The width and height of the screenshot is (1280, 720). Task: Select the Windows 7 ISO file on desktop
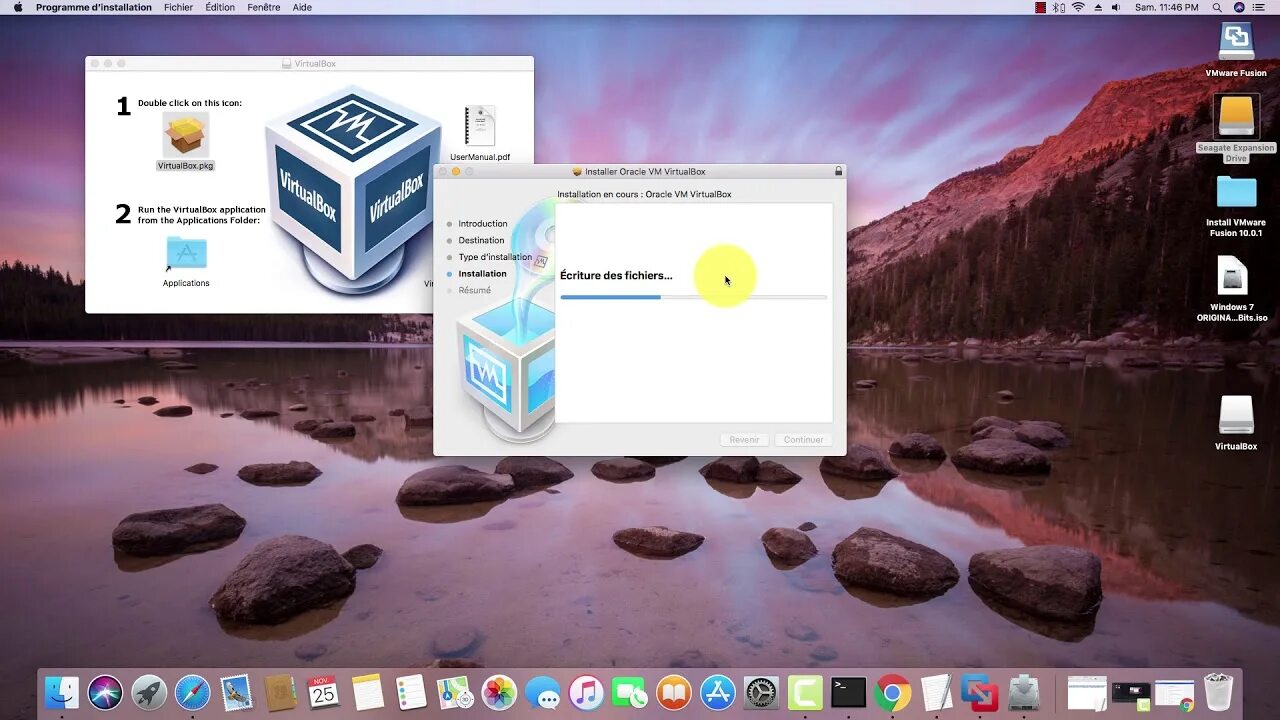1232,277
